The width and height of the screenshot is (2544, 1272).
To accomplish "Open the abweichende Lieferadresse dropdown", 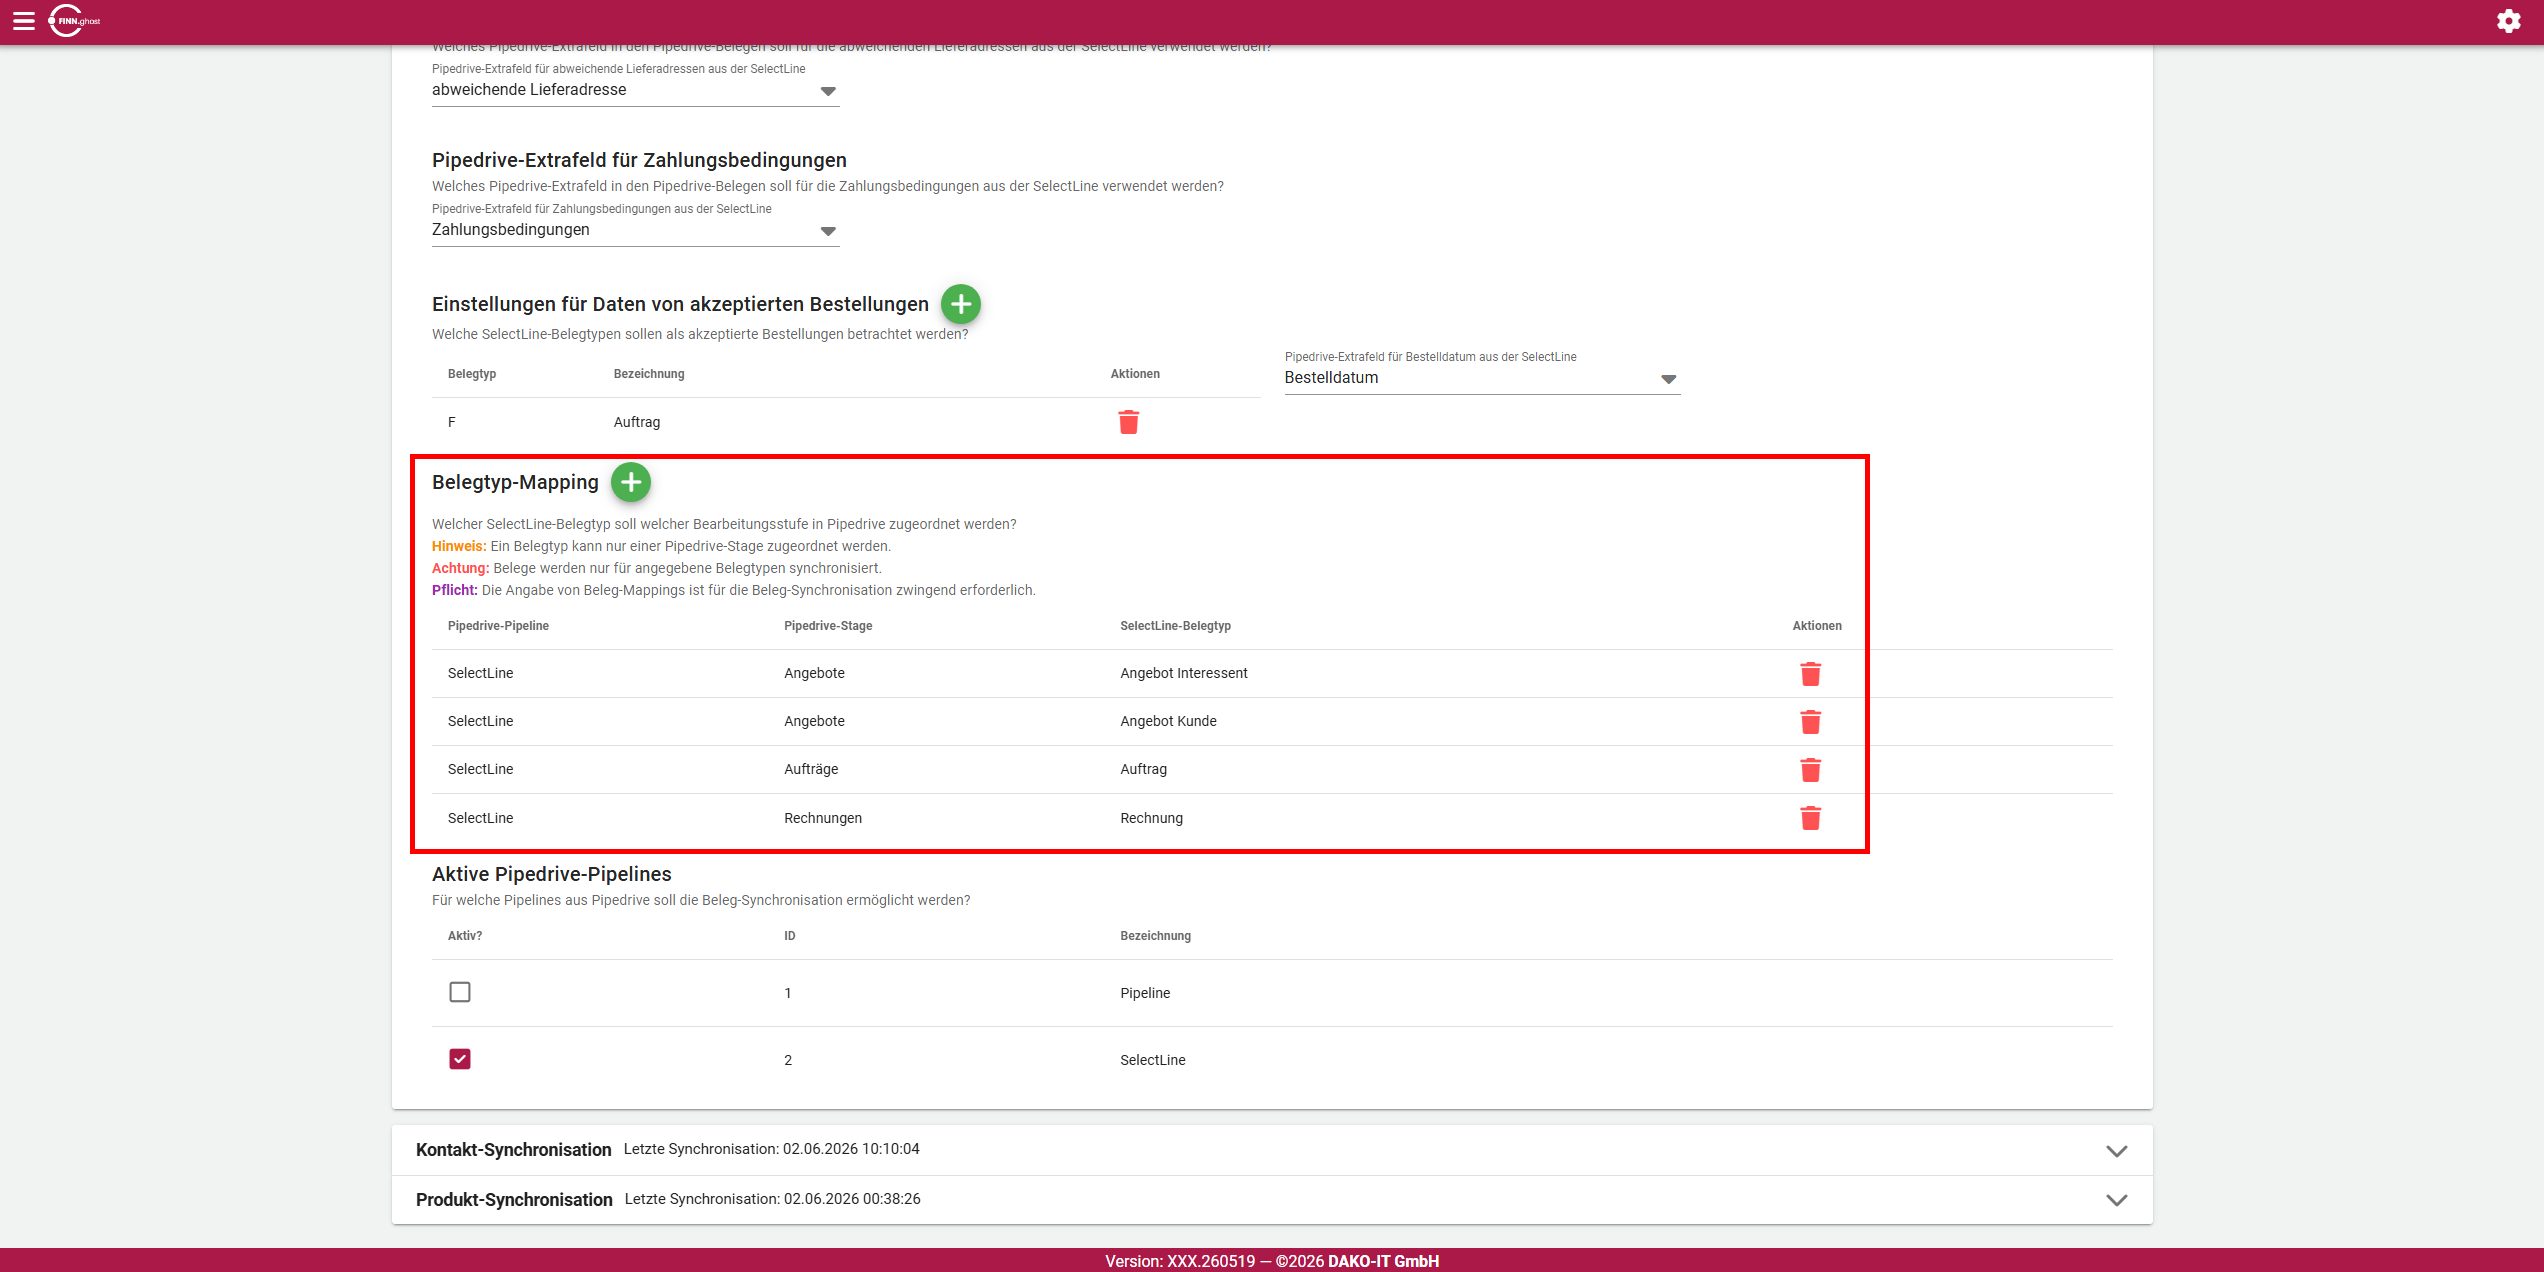I will pos(635,90).
